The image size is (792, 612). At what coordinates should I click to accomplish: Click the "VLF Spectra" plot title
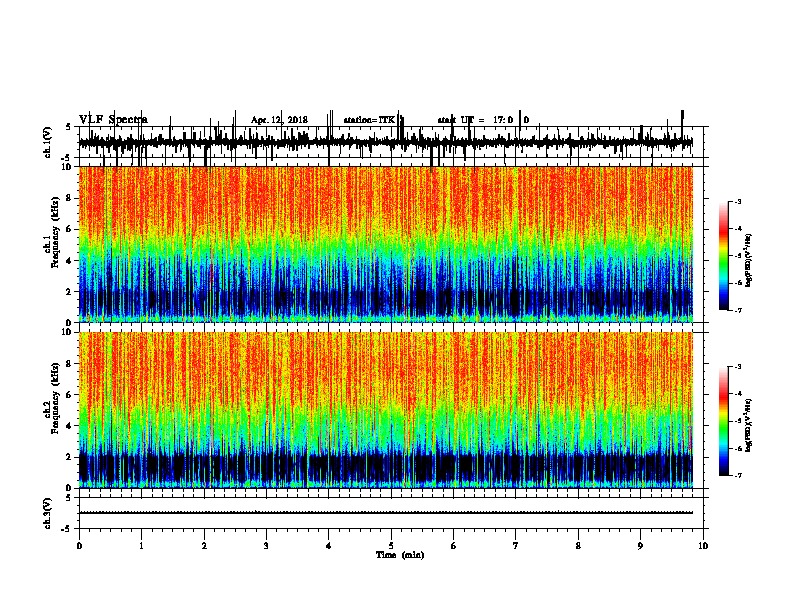[x=113, y=120]
